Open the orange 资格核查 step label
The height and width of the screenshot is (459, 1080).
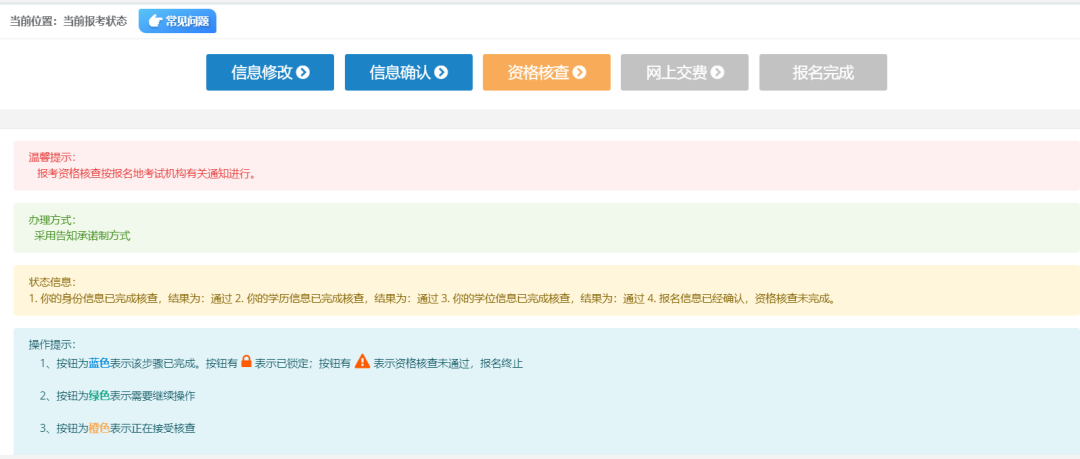click(538, 72)
